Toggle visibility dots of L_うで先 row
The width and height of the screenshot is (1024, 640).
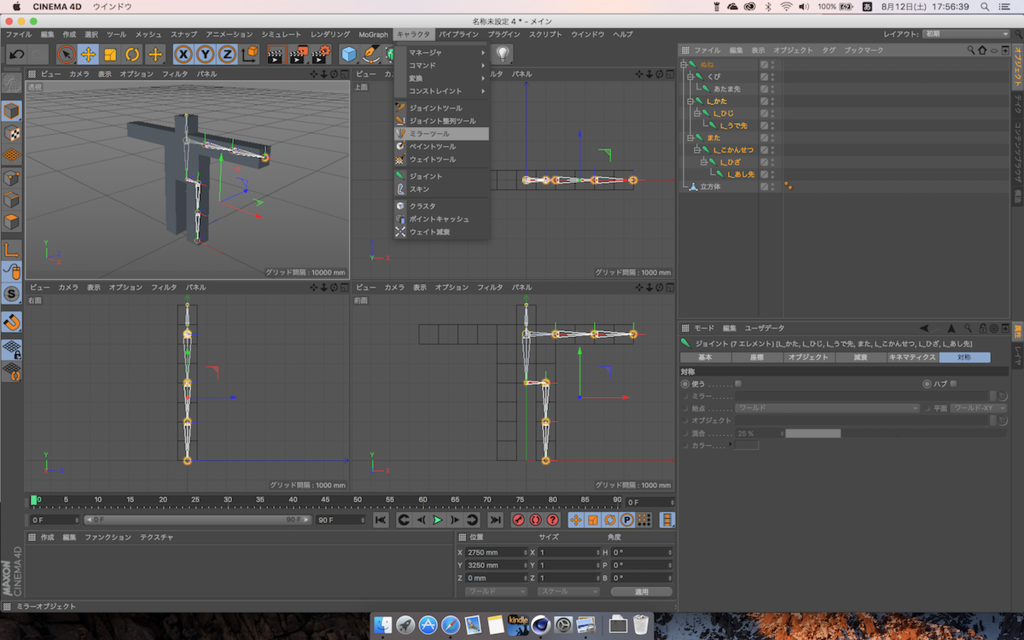[773, 125]
